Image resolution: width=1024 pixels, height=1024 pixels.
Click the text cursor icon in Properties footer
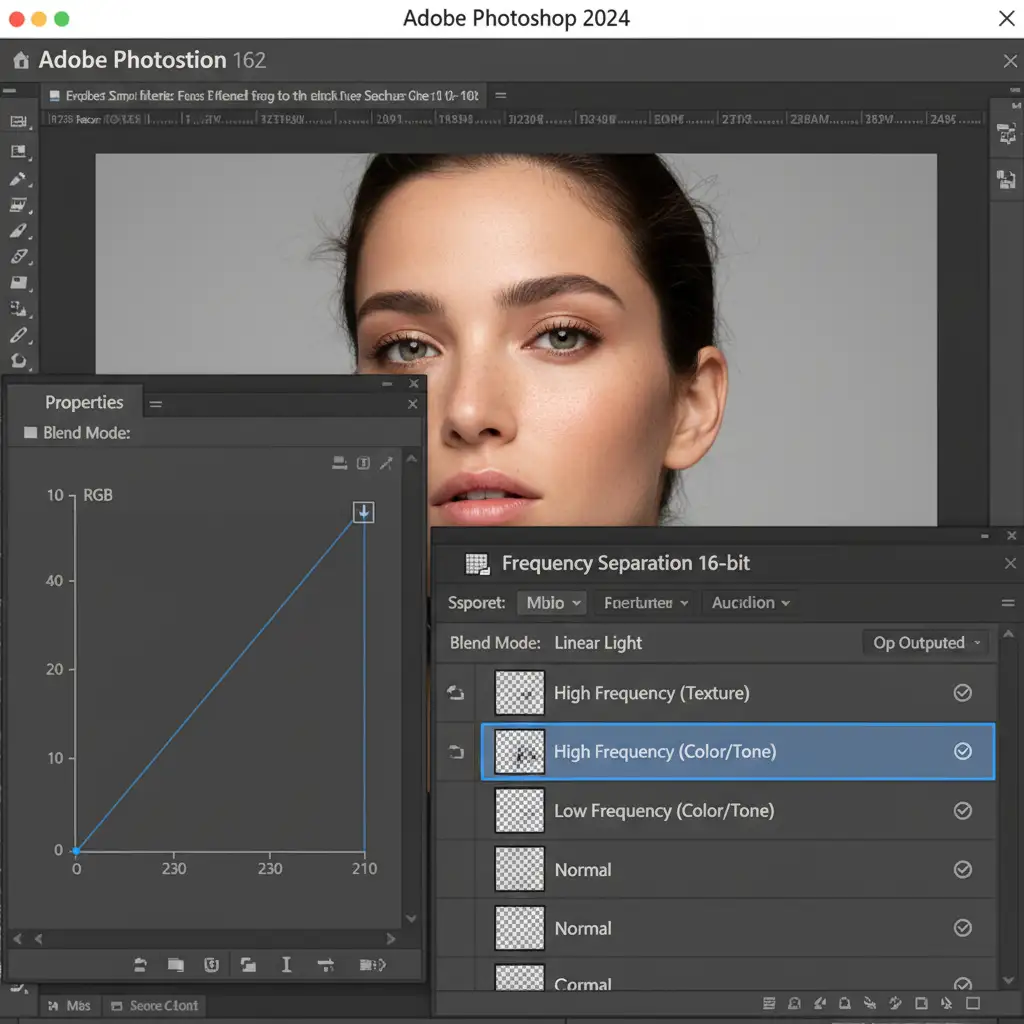[x=286, y=964]
